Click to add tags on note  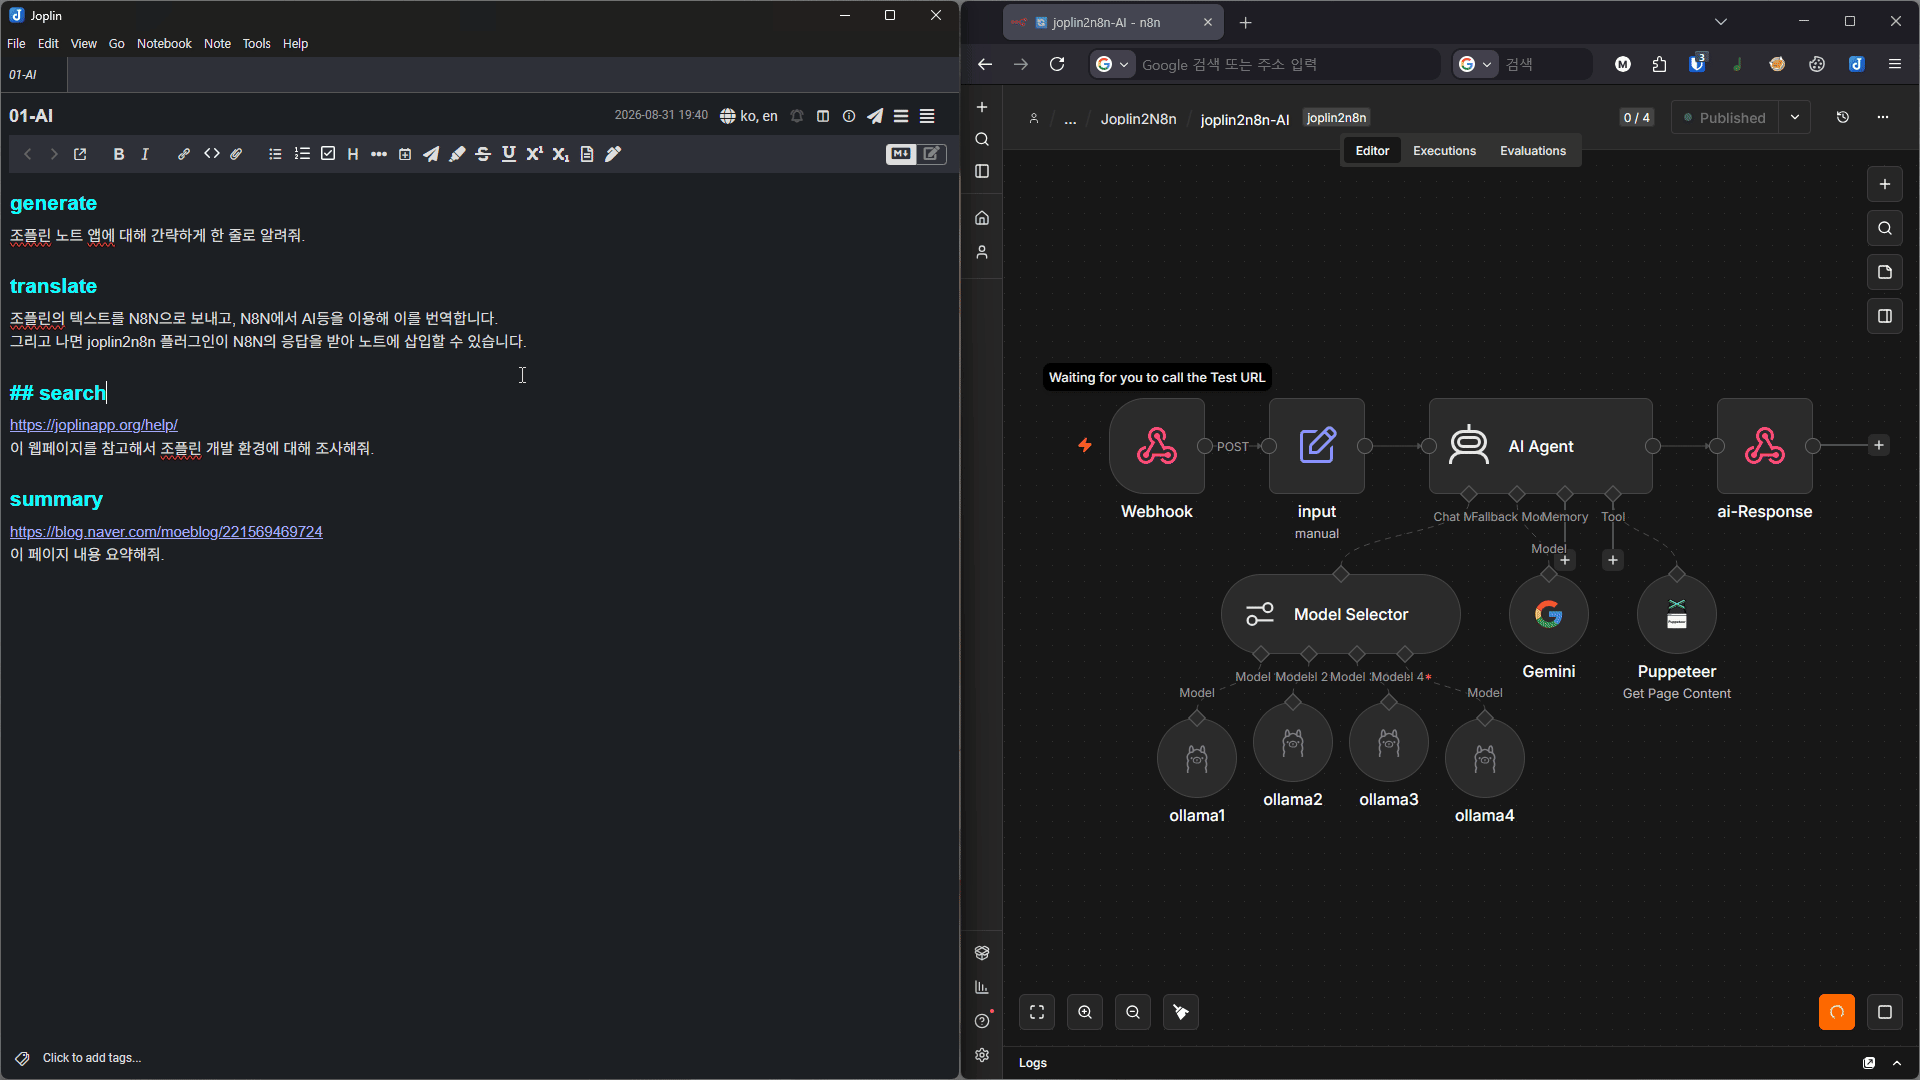click(91, 1058)
